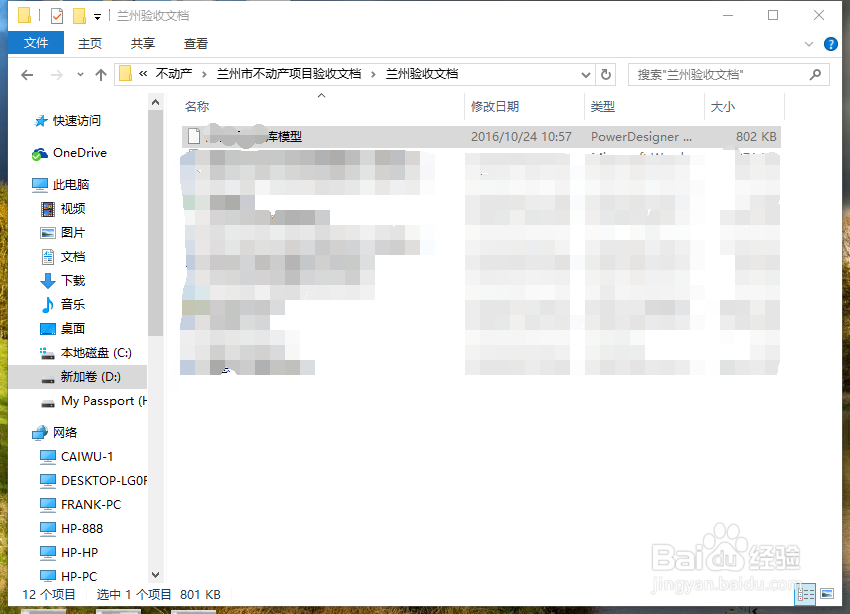Switch to the 查看 (View) ribbon tab
The image size is (850, 614).
tap(195, 43)
